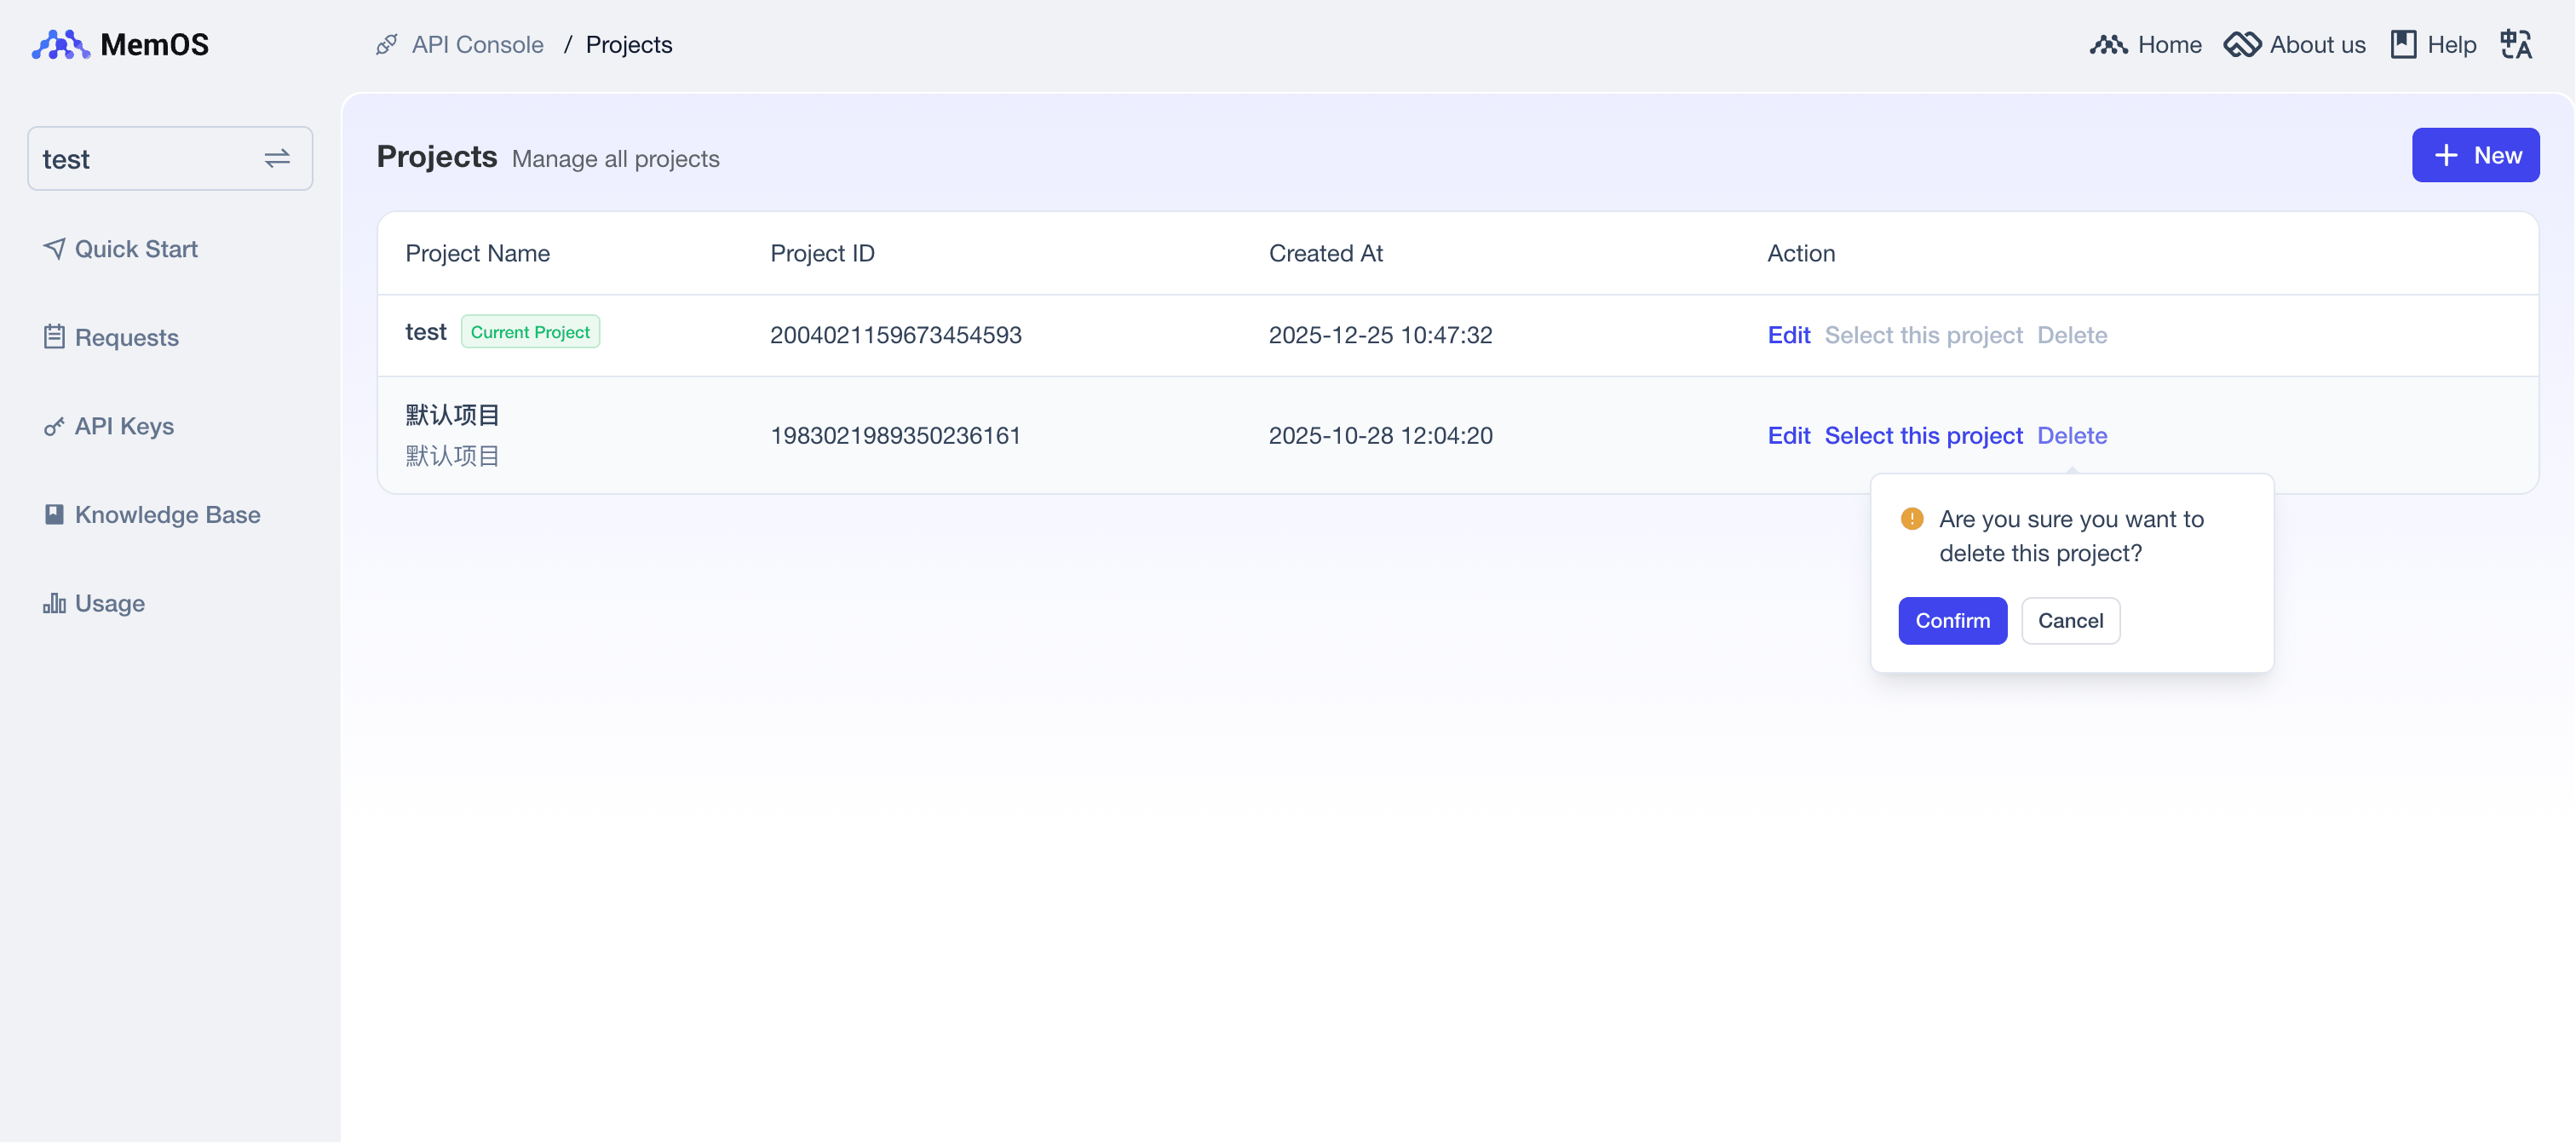Create a New project

tap(2475, 155)
